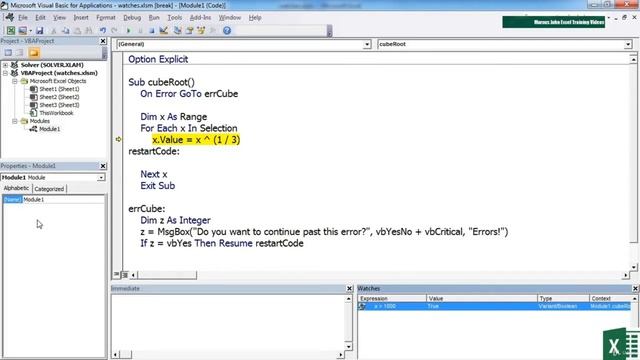640x360 pixels.
Task: Click the Expression column header in Watches
Action: click(392, 298)
